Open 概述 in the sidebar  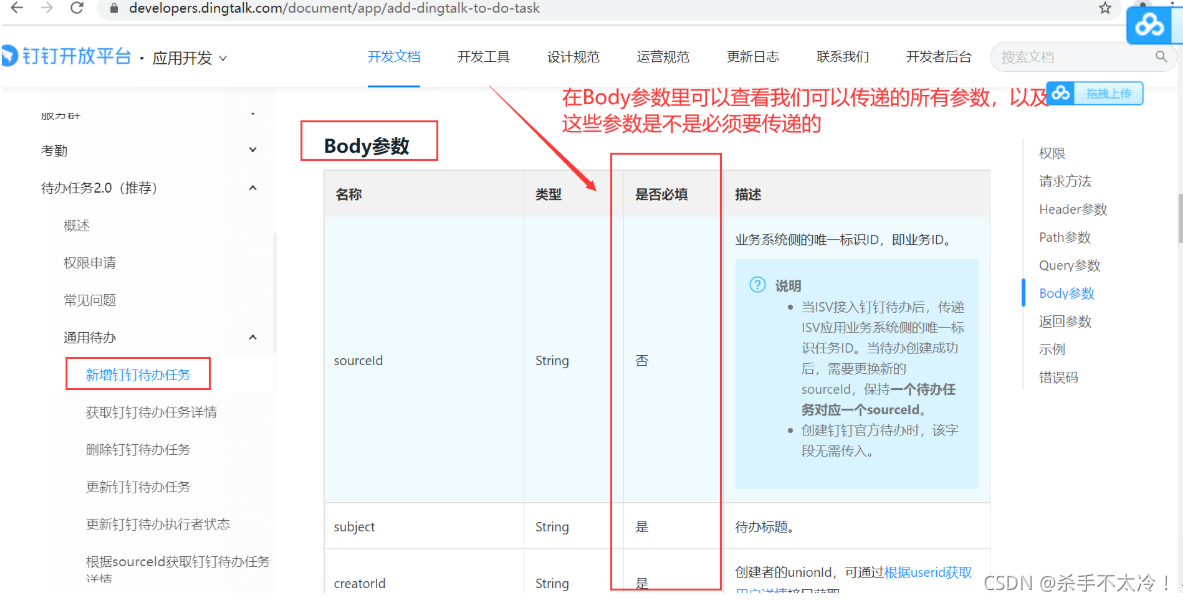pyautogui.click(x=77, y=225)
